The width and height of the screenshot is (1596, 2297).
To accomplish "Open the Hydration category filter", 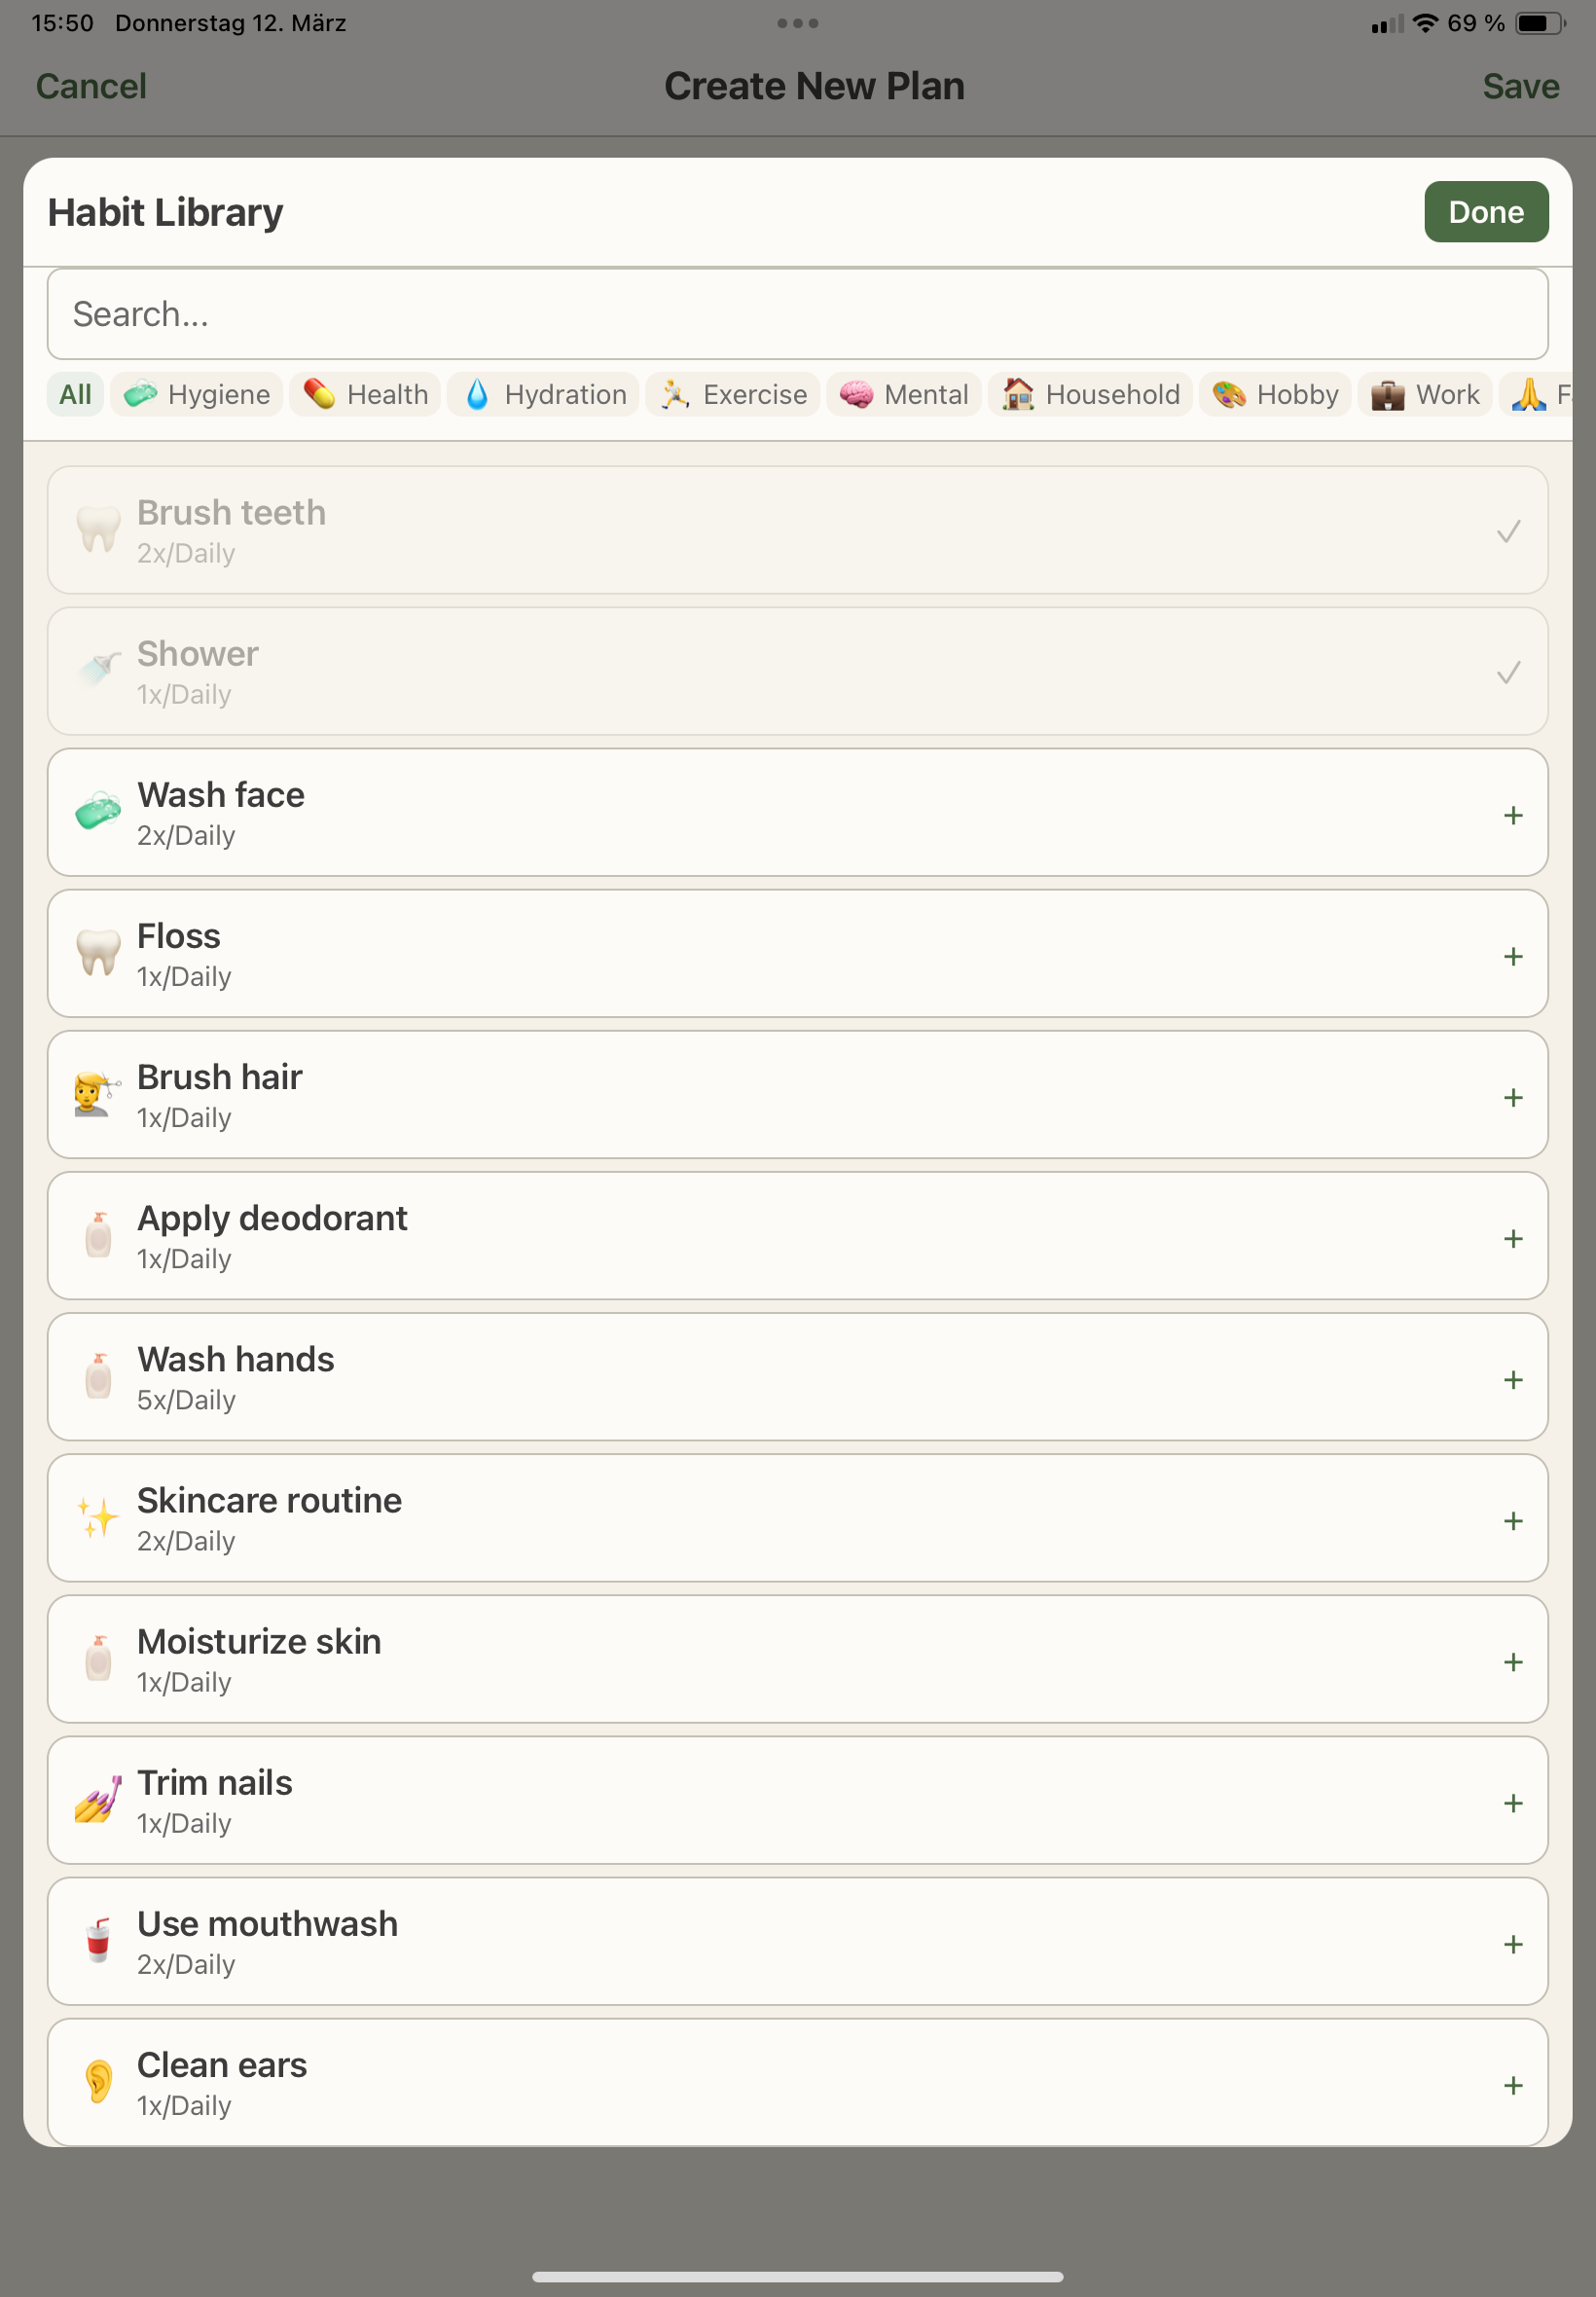I will point(542,394).
